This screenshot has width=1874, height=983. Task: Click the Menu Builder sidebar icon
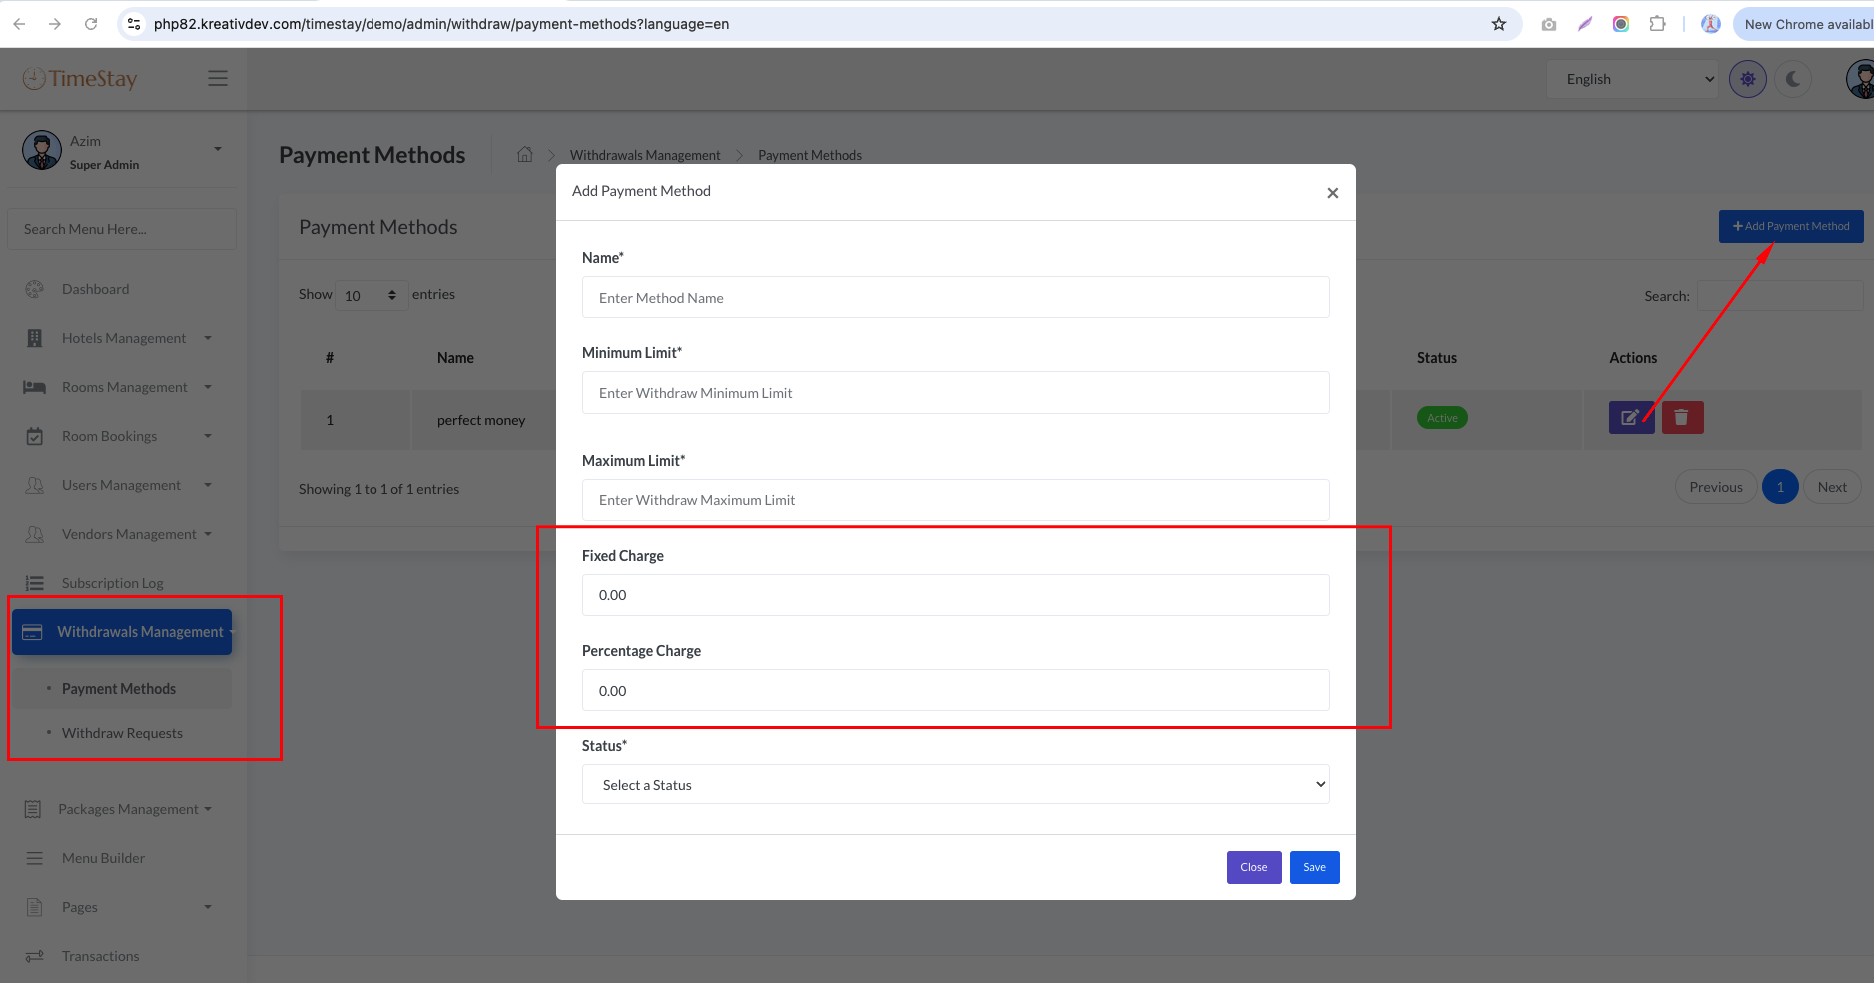tap(35, 858)
